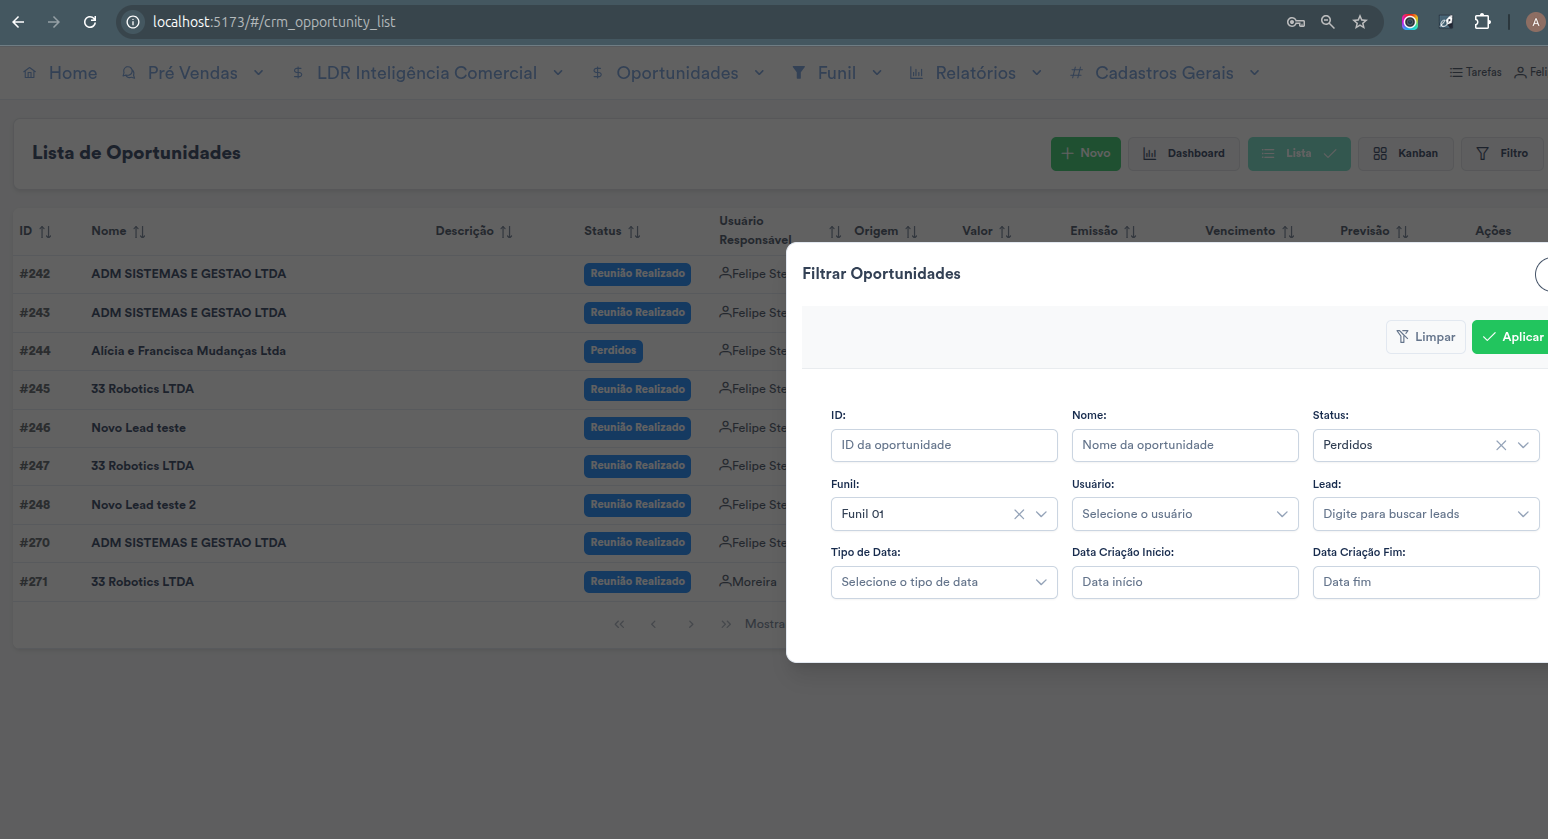
Task: Open Funil menu
Action: point(837,73)
